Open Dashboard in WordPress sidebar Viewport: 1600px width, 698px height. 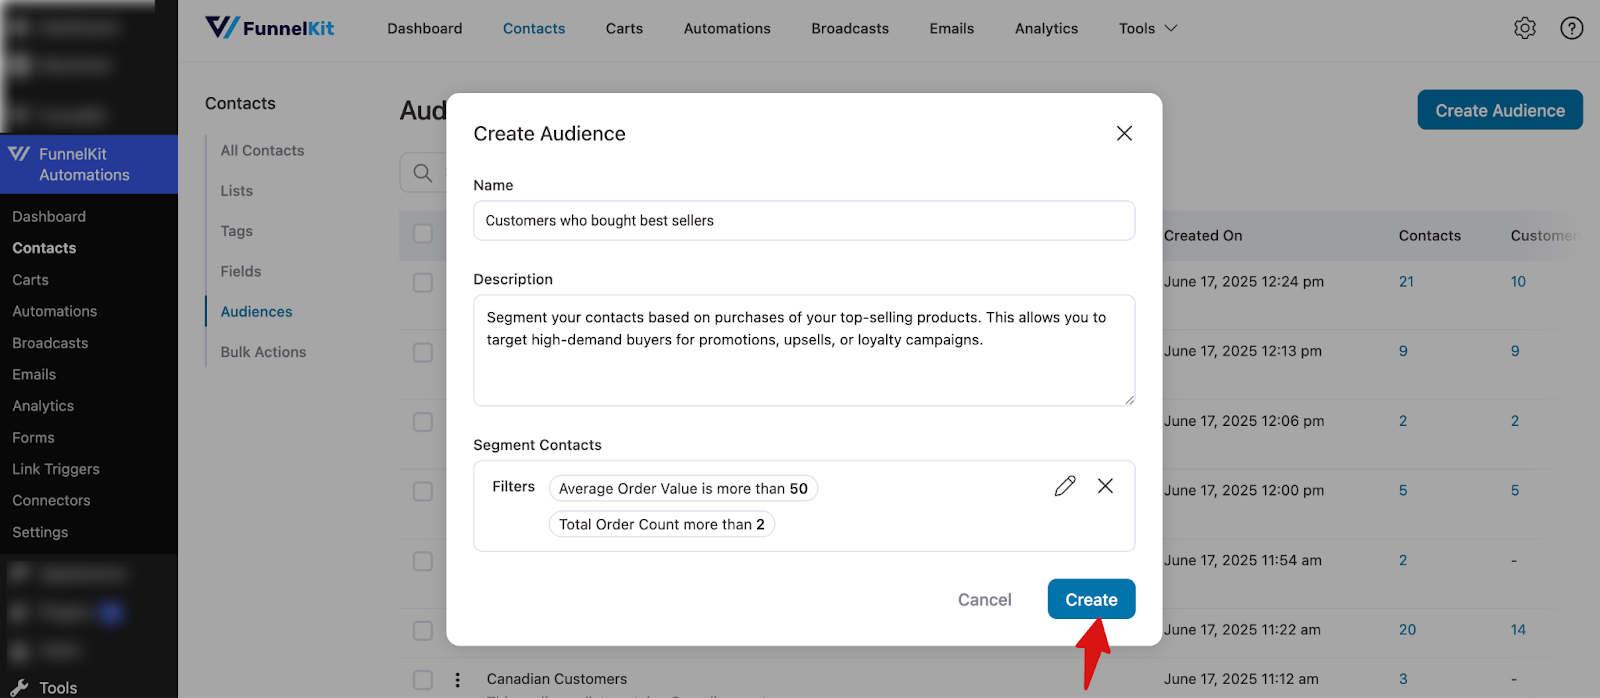click(49, 216)
